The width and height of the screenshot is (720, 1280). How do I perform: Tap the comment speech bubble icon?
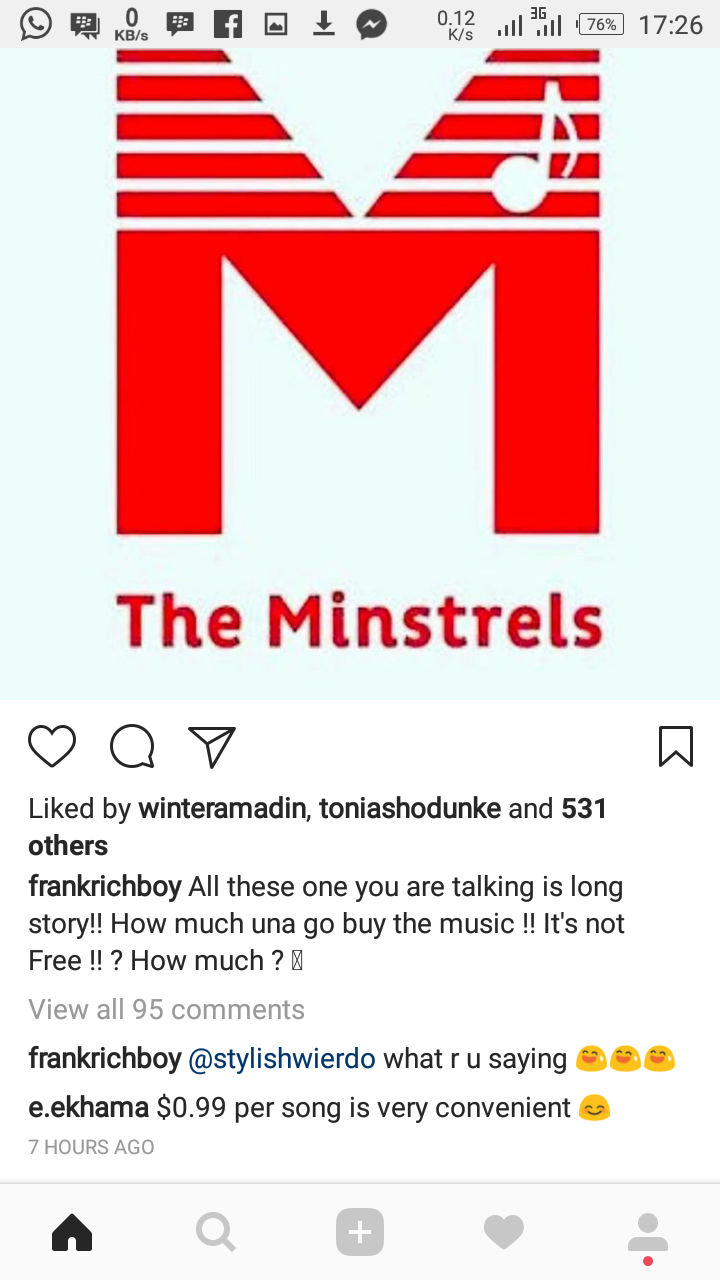pos(132,746)
